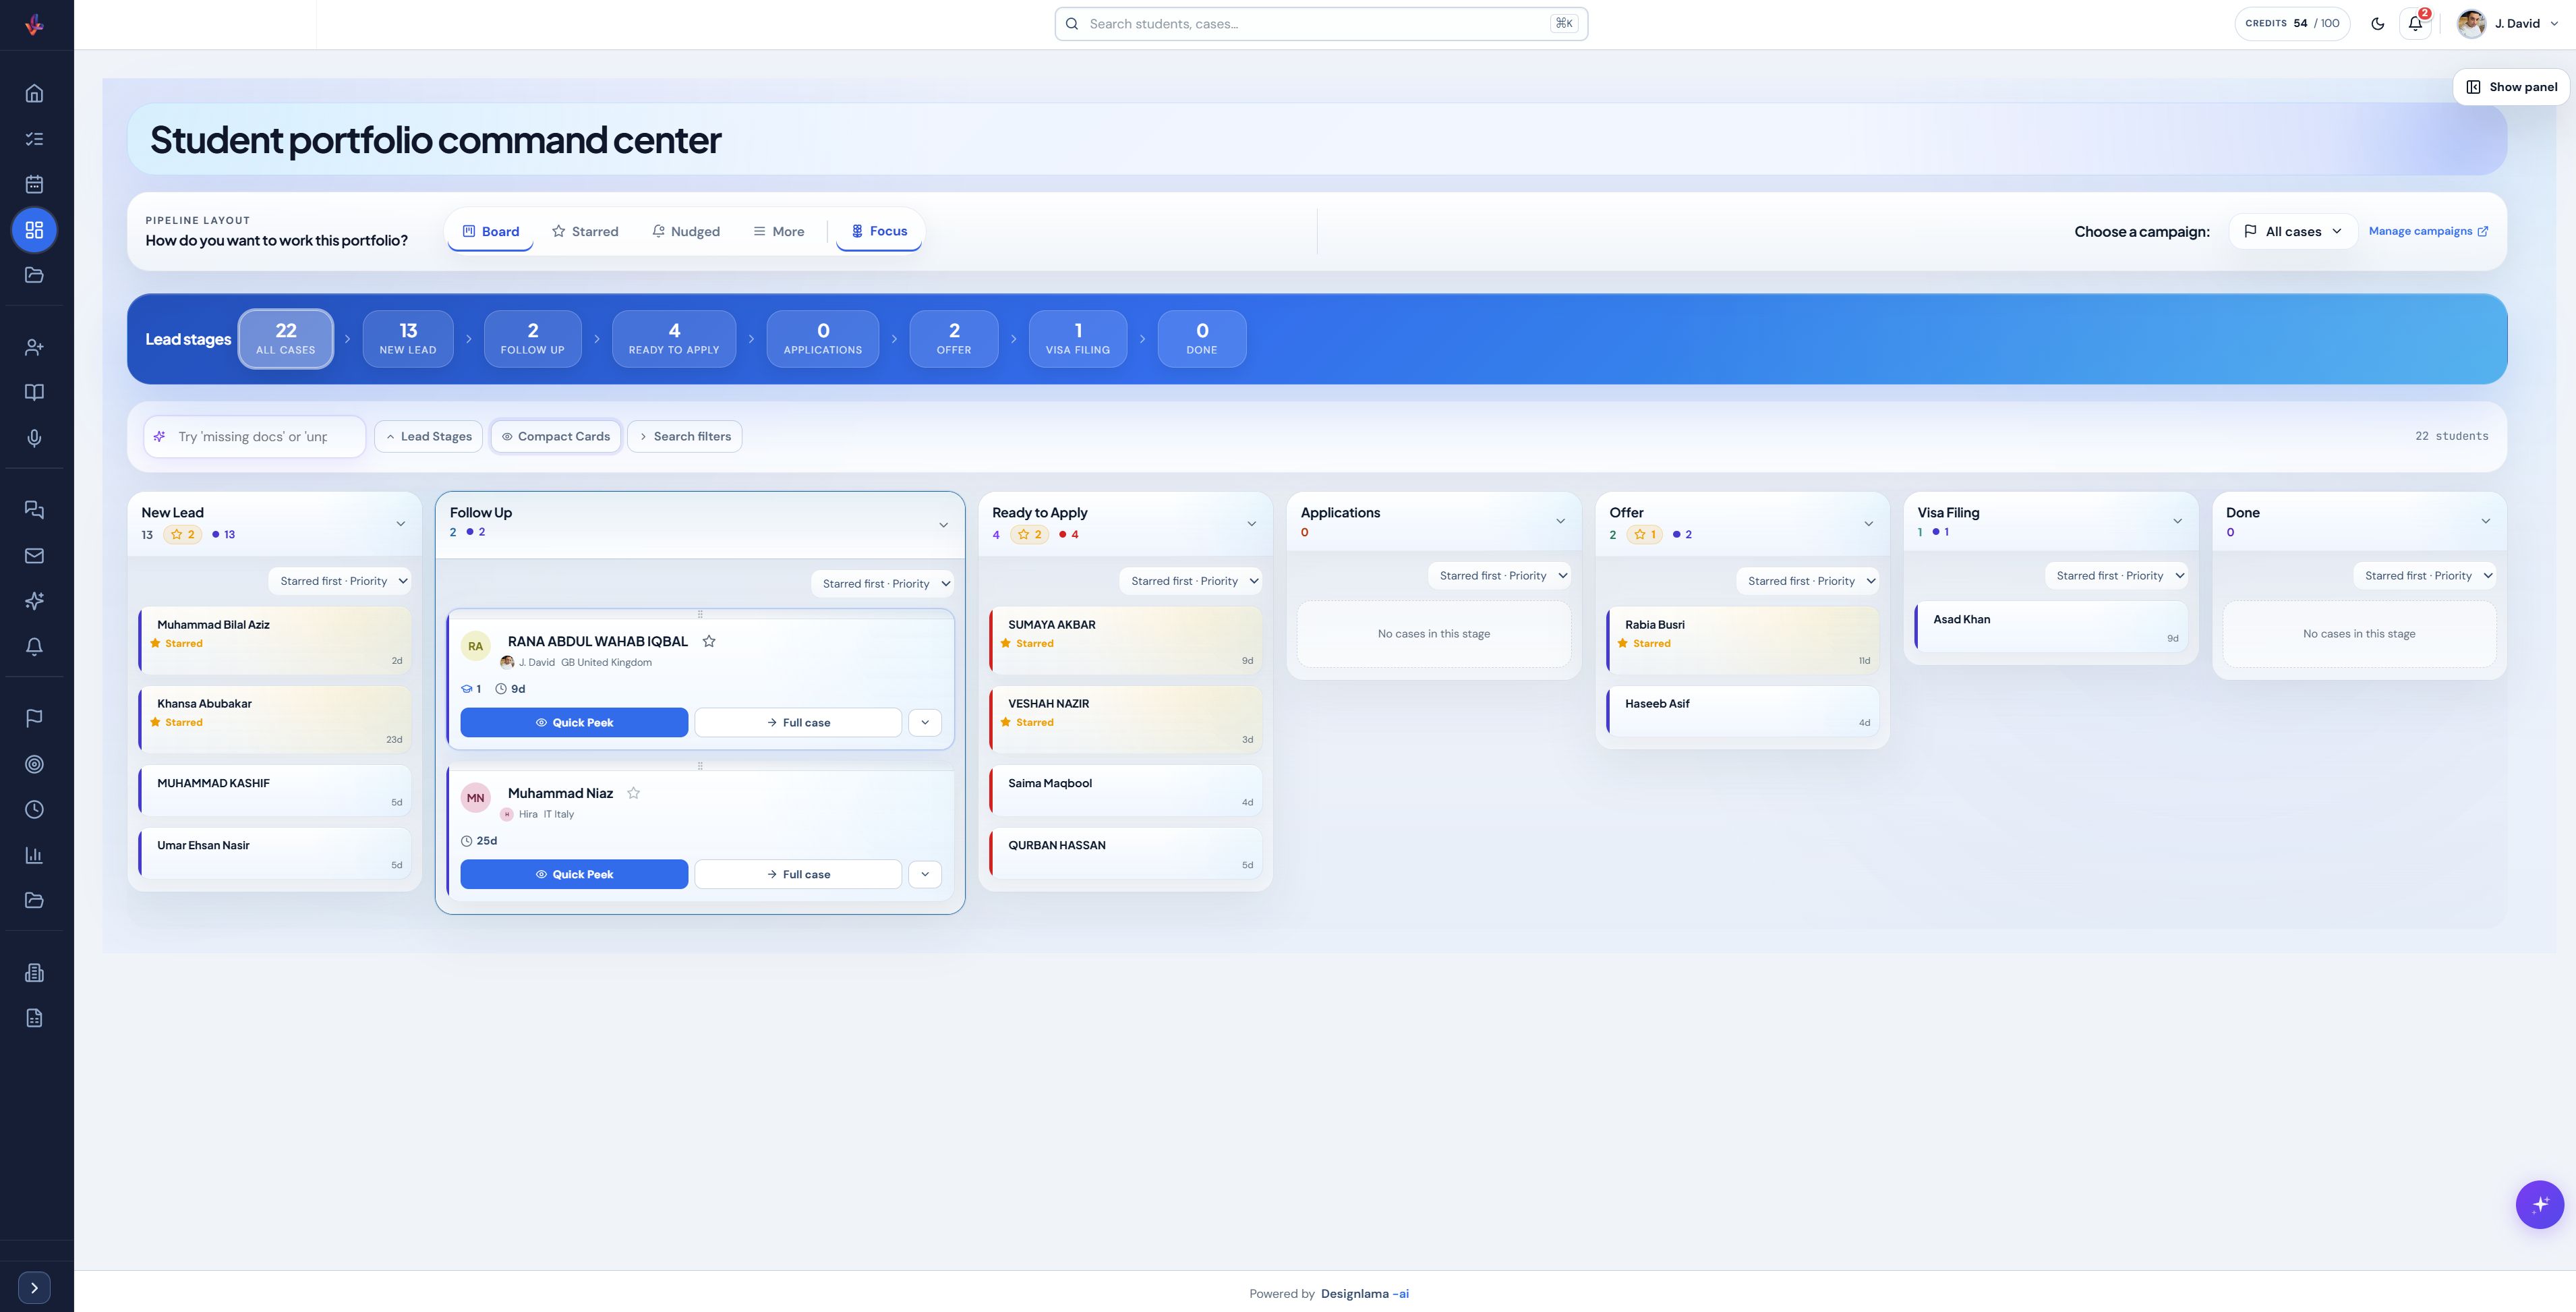This screenshot has height=1312, width=2576.
Task: Open the clock history icon in sidebar
Action: [x=34, y=809]
